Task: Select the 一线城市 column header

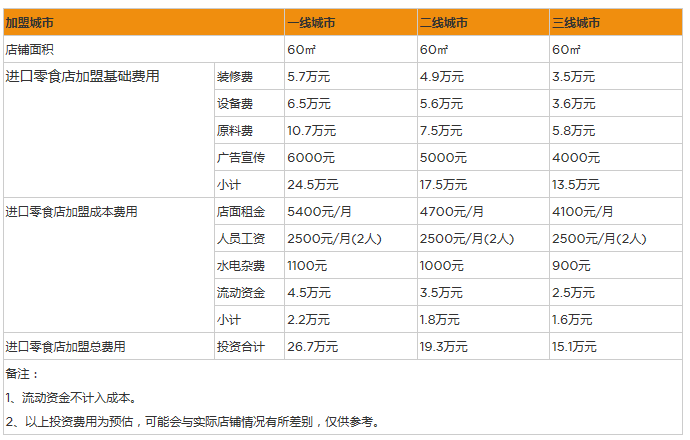Action: coord(314,22)
